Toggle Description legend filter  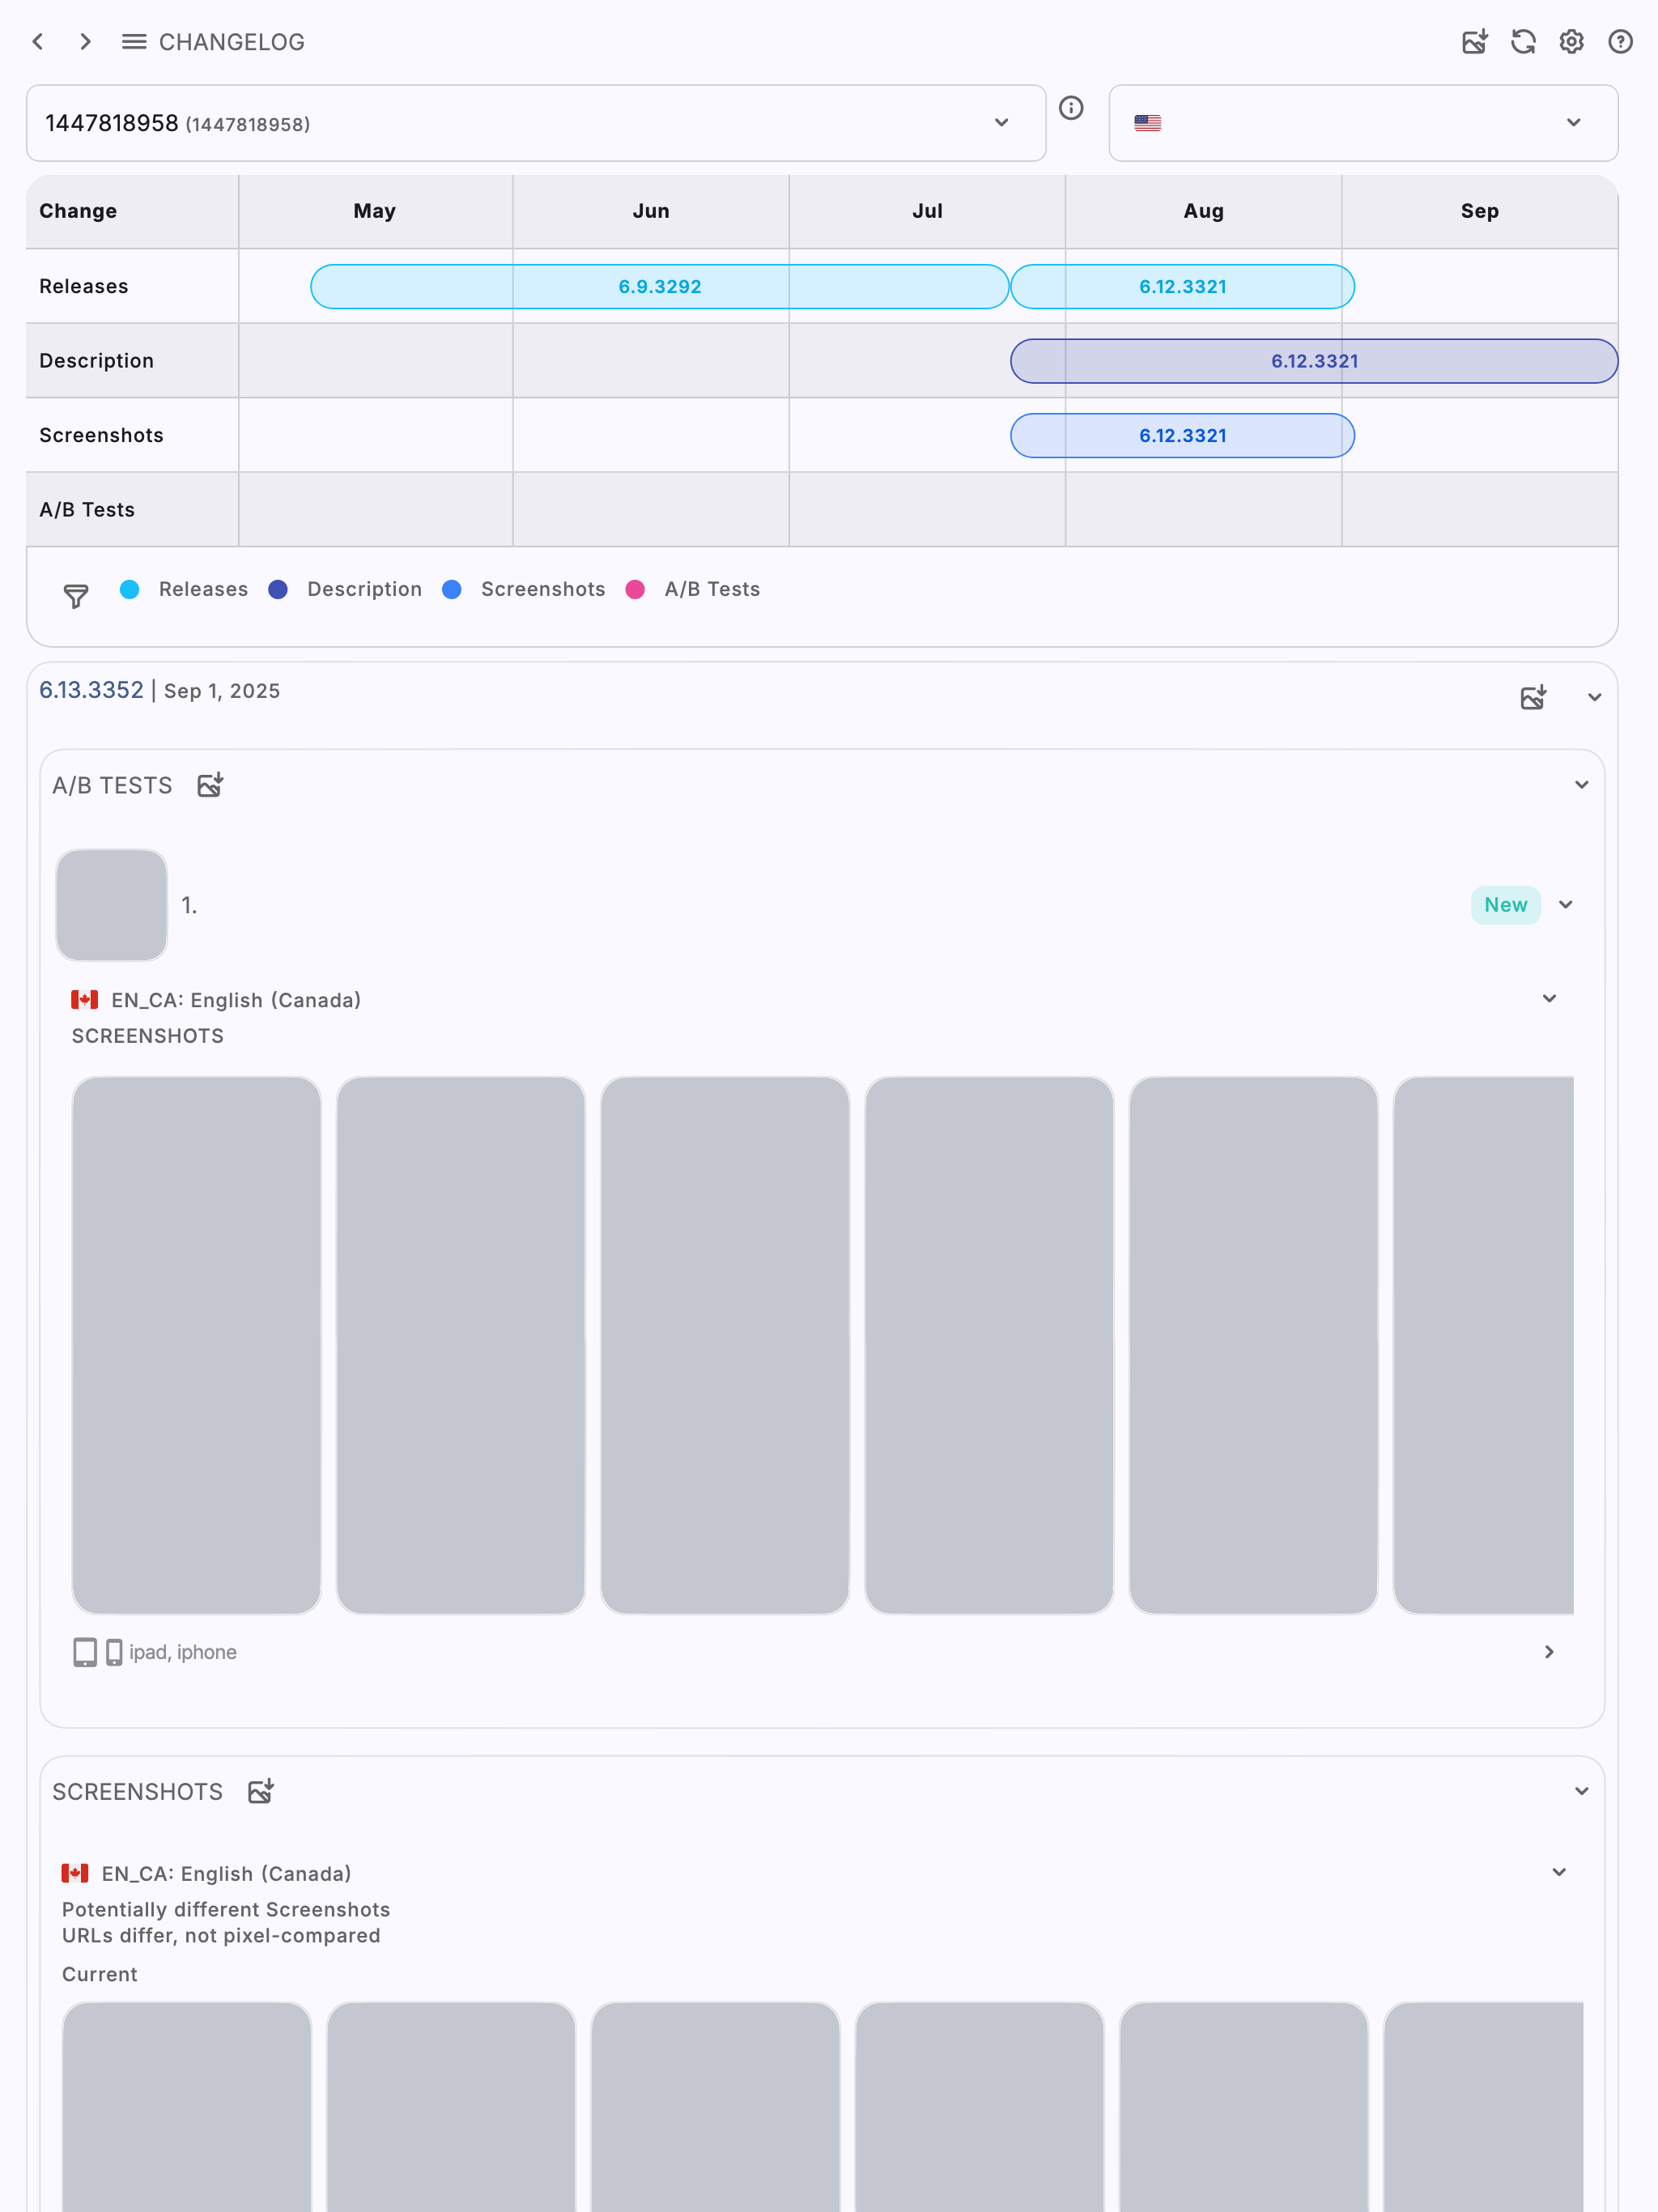pos(345,589)
